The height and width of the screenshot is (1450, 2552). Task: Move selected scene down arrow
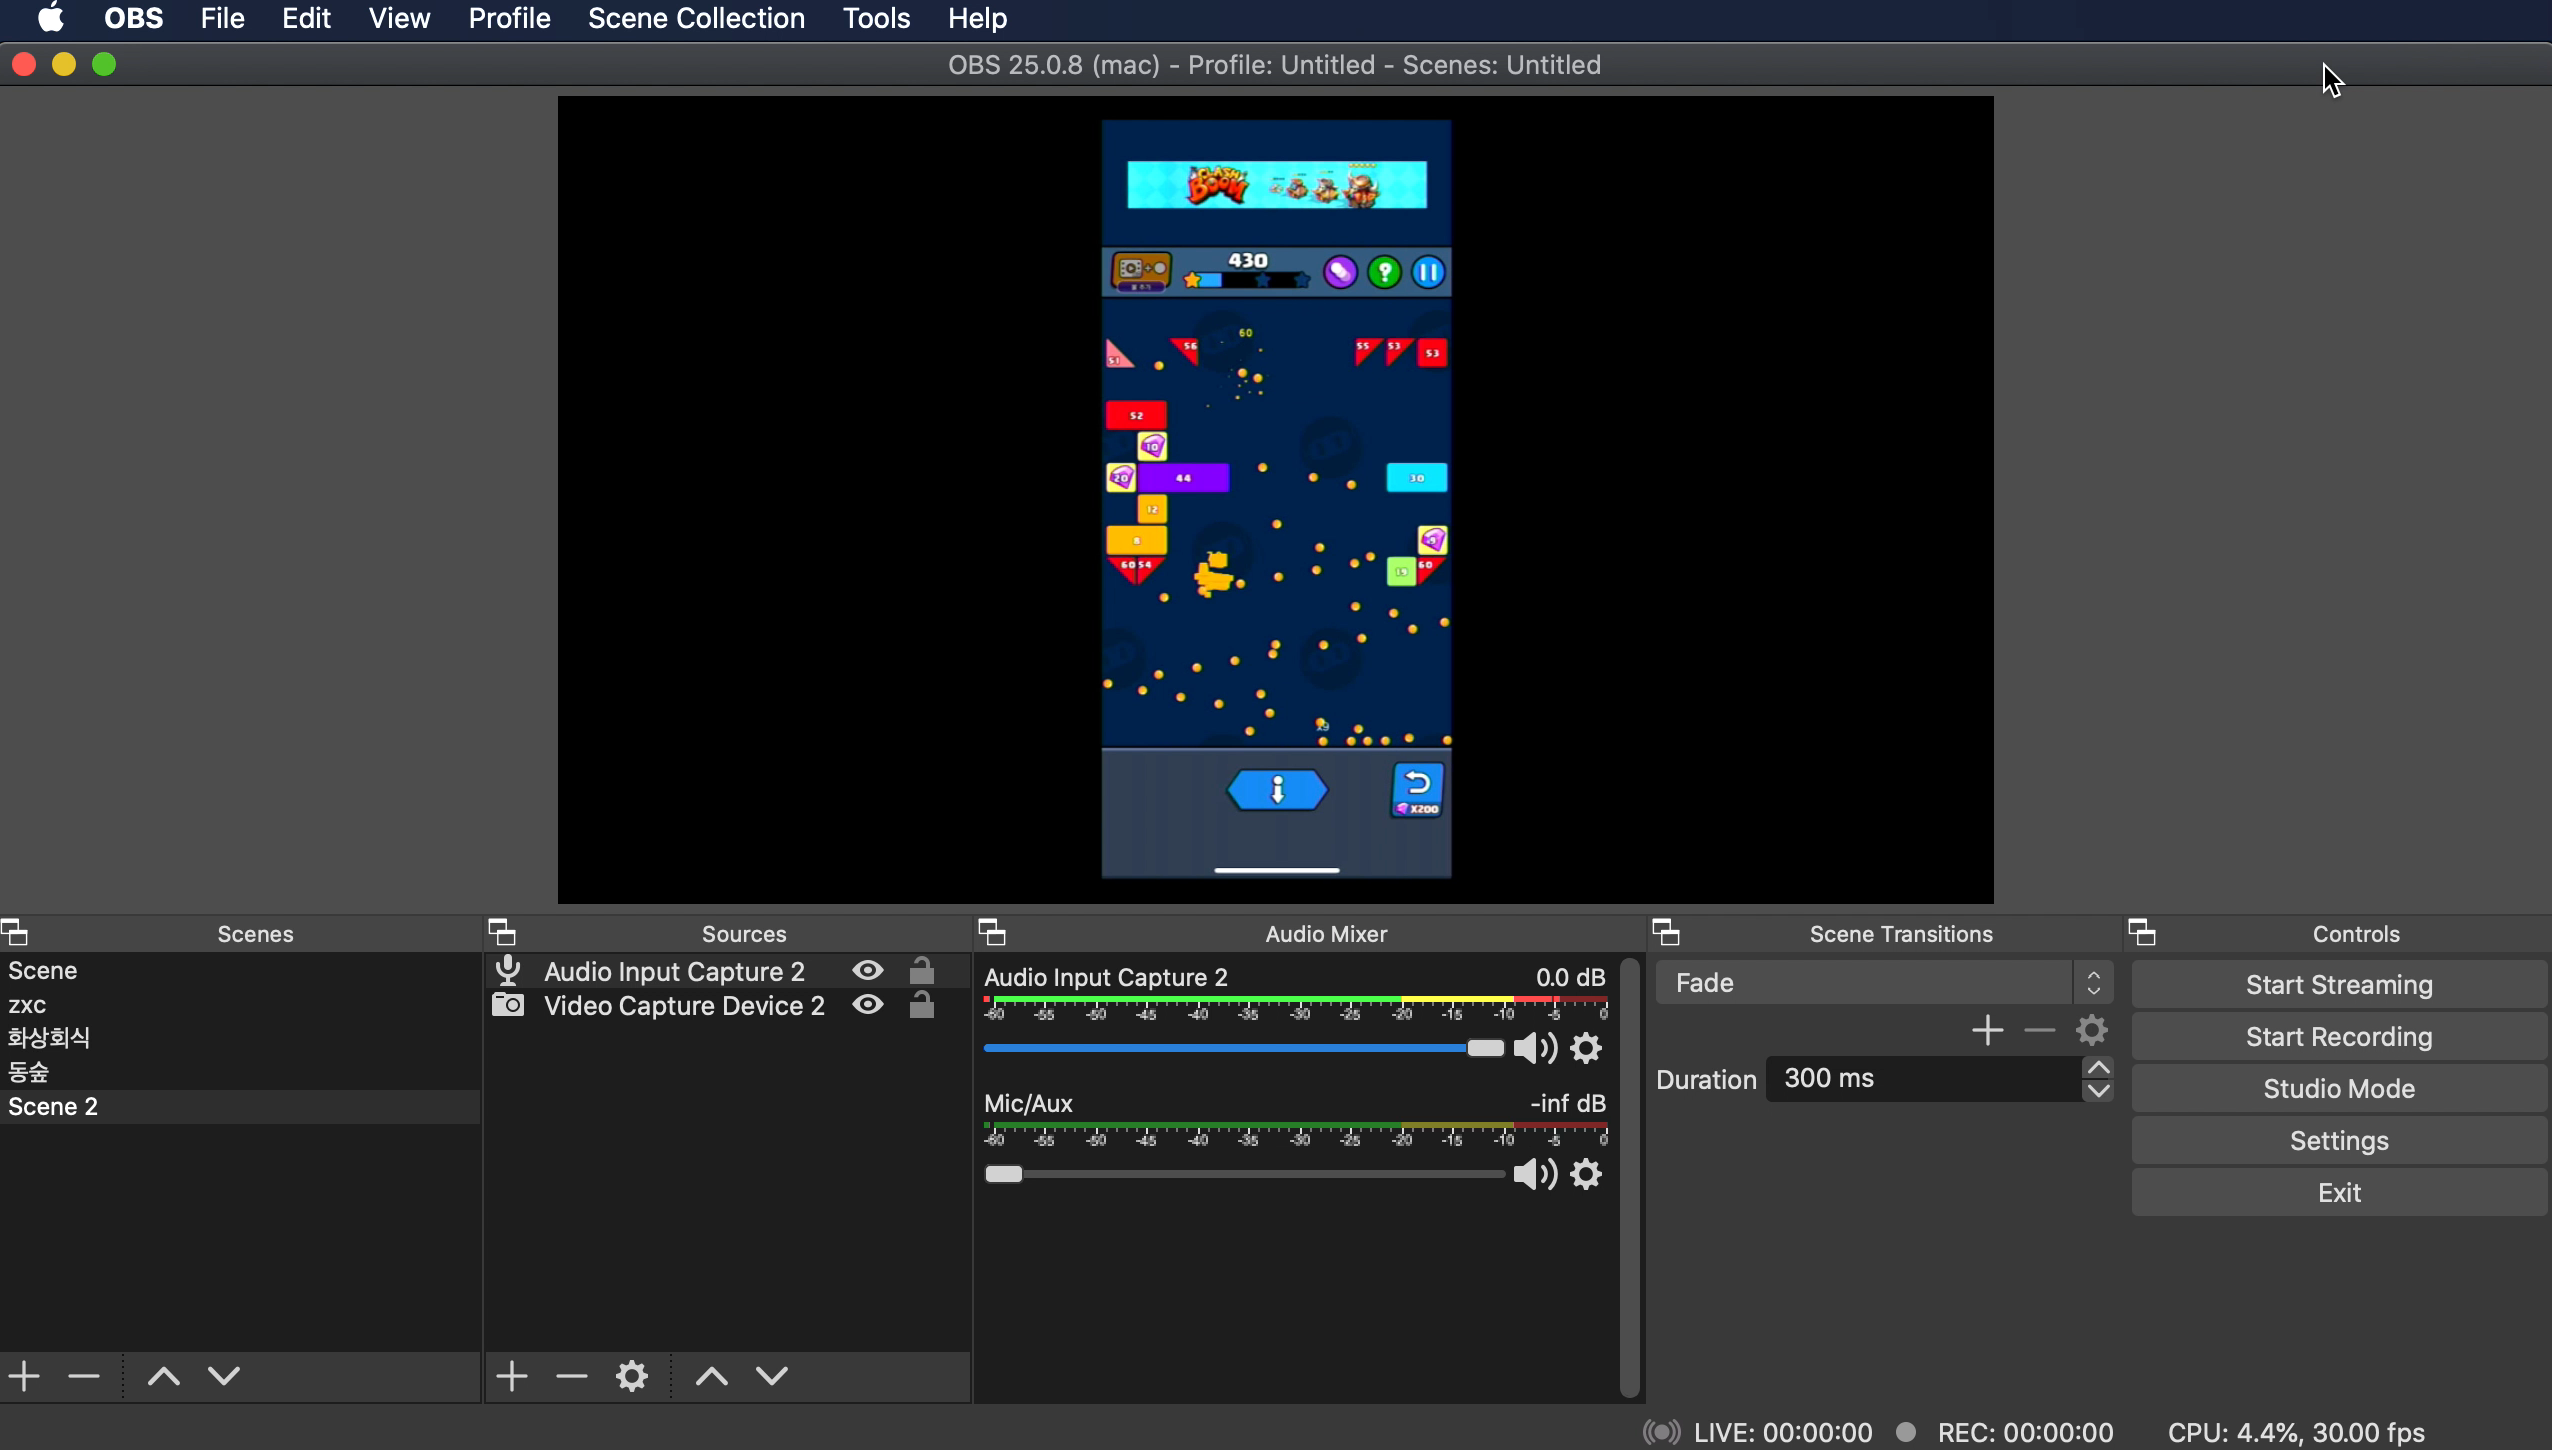224,1377
